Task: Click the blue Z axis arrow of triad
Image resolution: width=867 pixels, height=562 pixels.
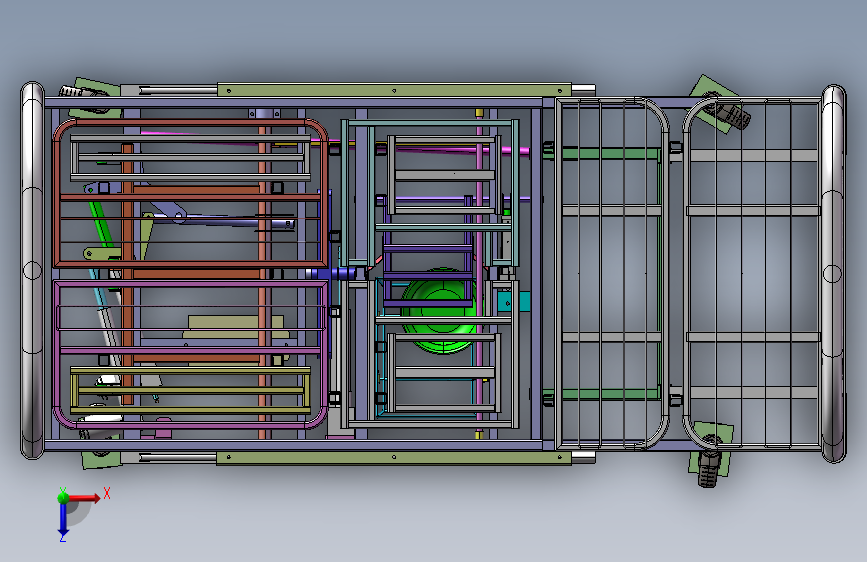Action: (63, 519)
